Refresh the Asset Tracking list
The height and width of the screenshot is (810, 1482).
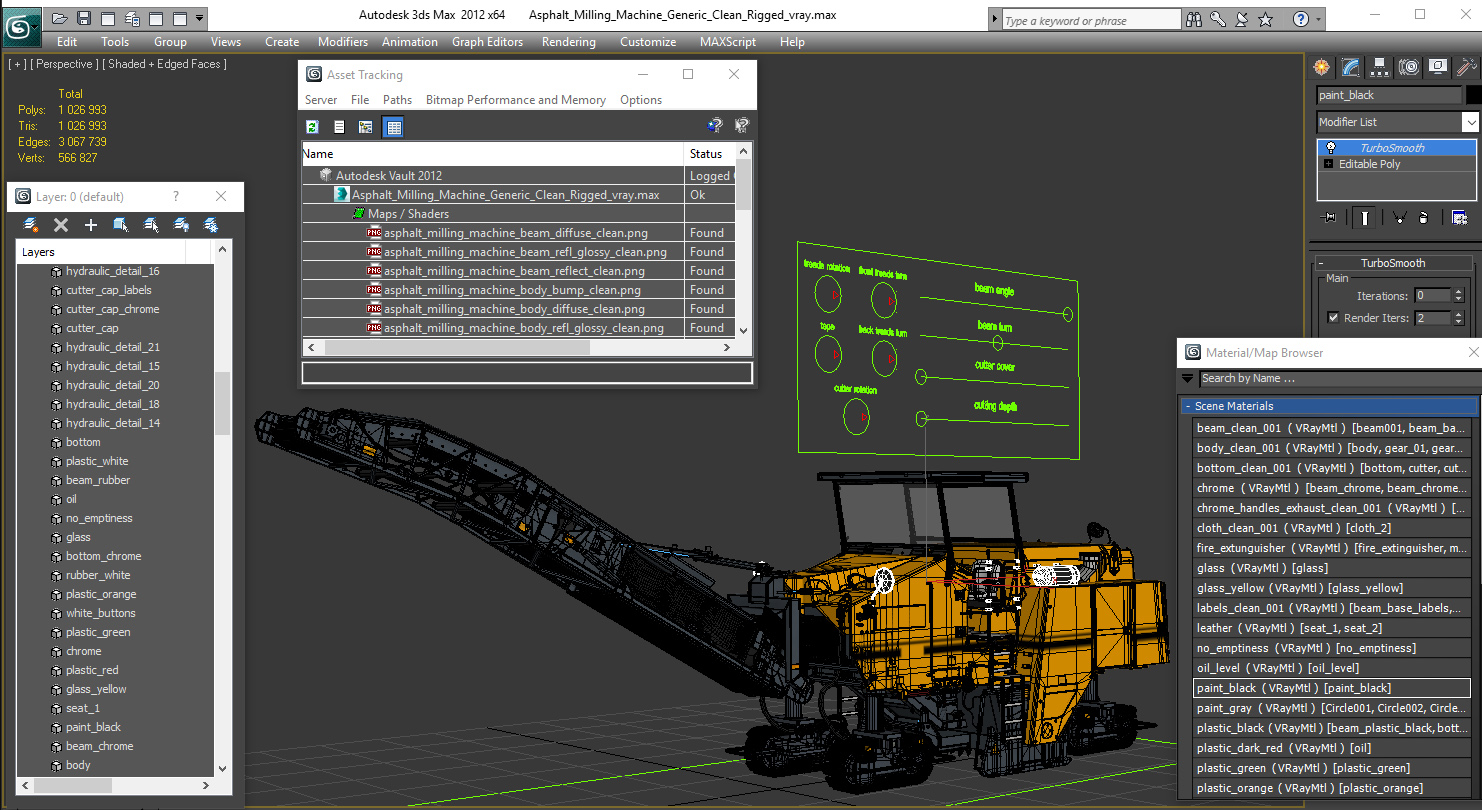pos(312,127)
